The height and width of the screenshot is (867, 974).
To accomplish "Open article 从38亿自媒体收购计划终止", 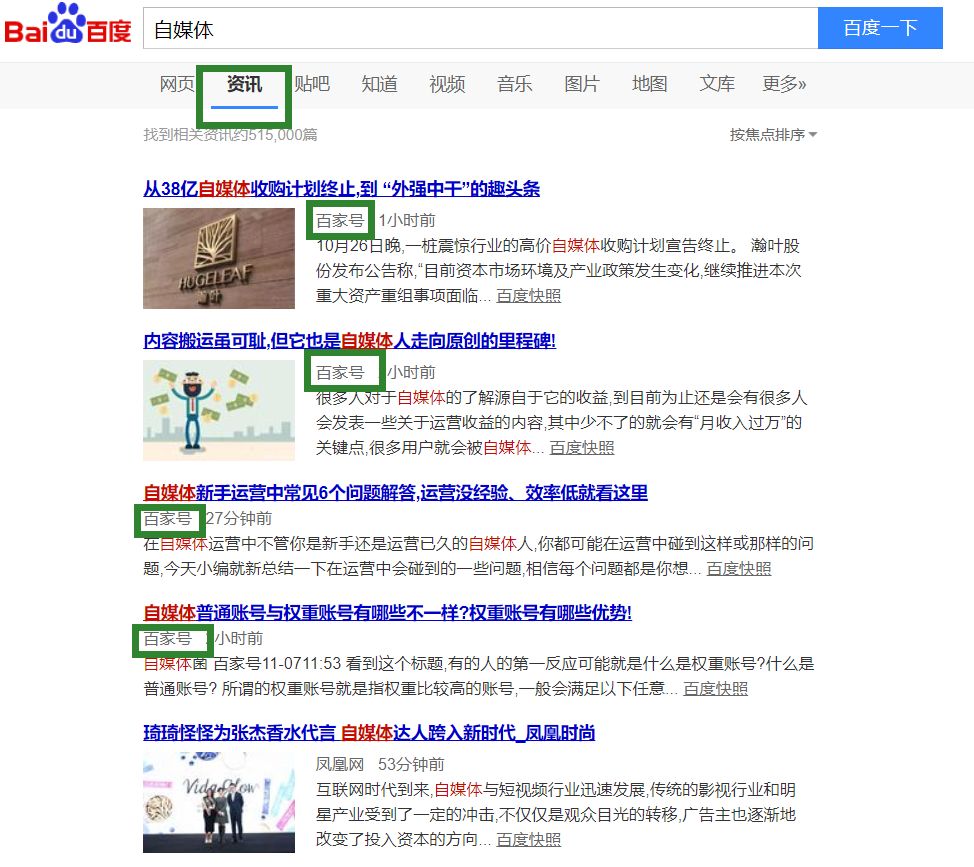I will [342, 188].
